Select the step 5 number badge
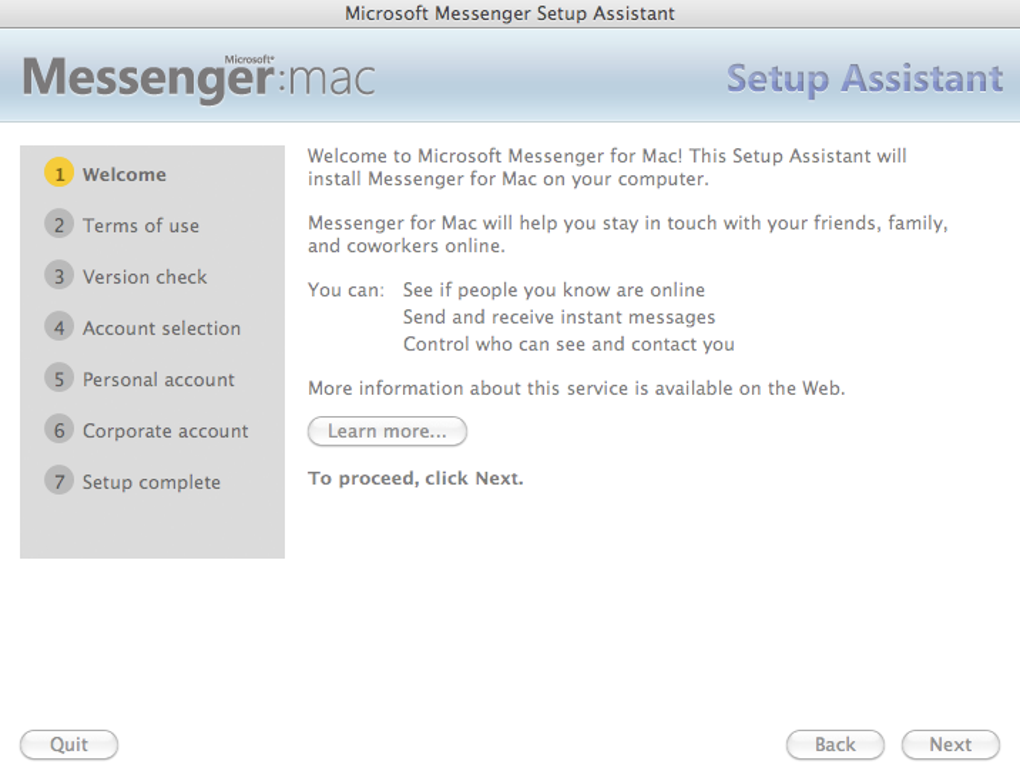Screen dimensions: 1020x781 pos(59,379)
